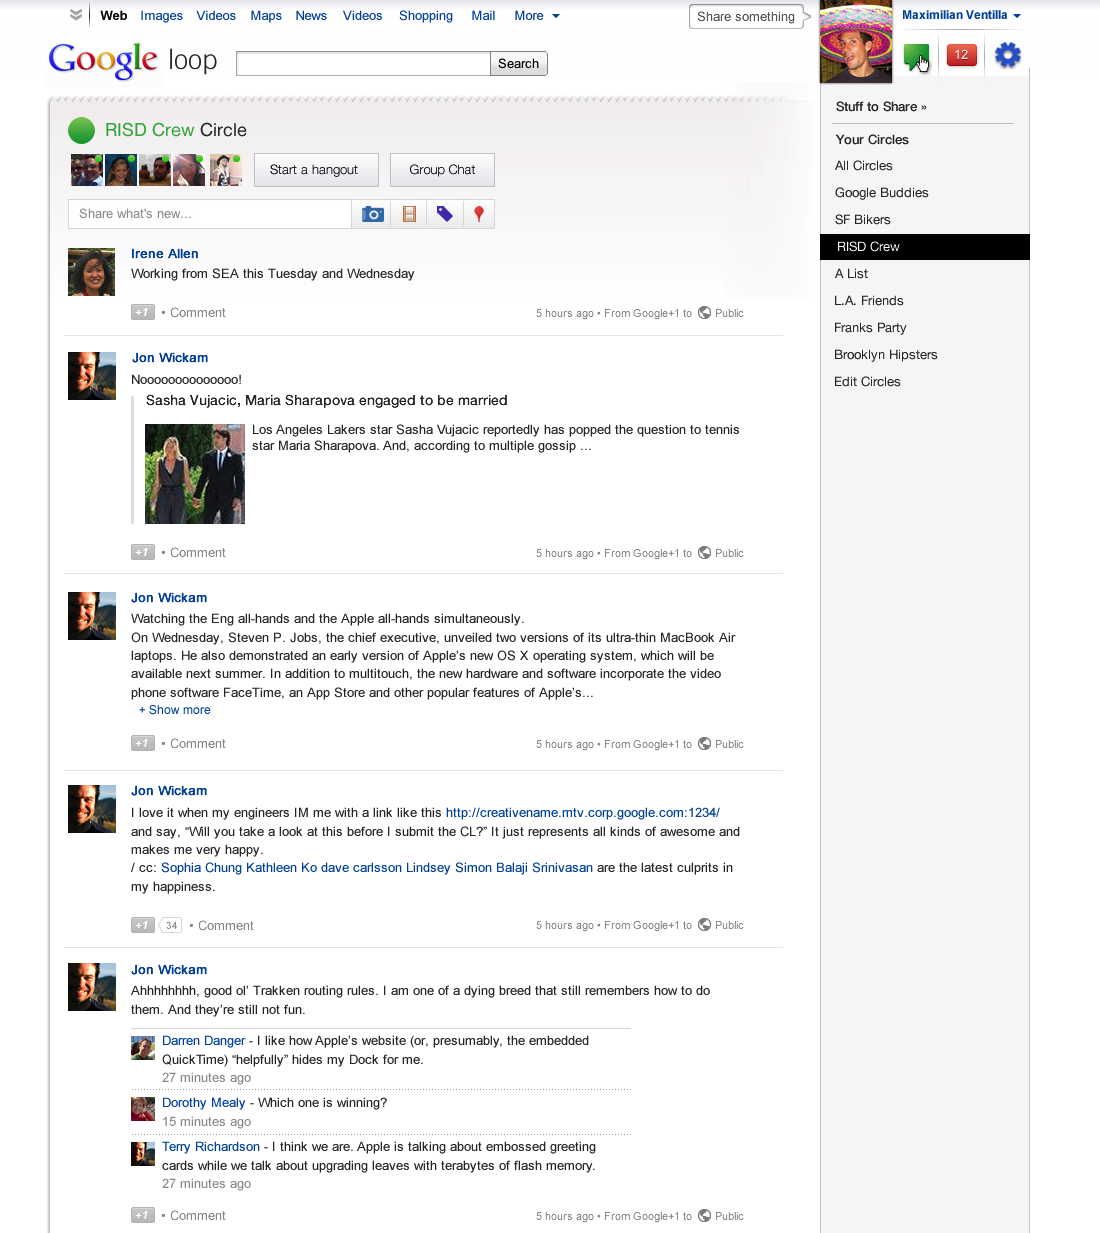
Task: Expand post with Show more link
Action: click(175, 710)
